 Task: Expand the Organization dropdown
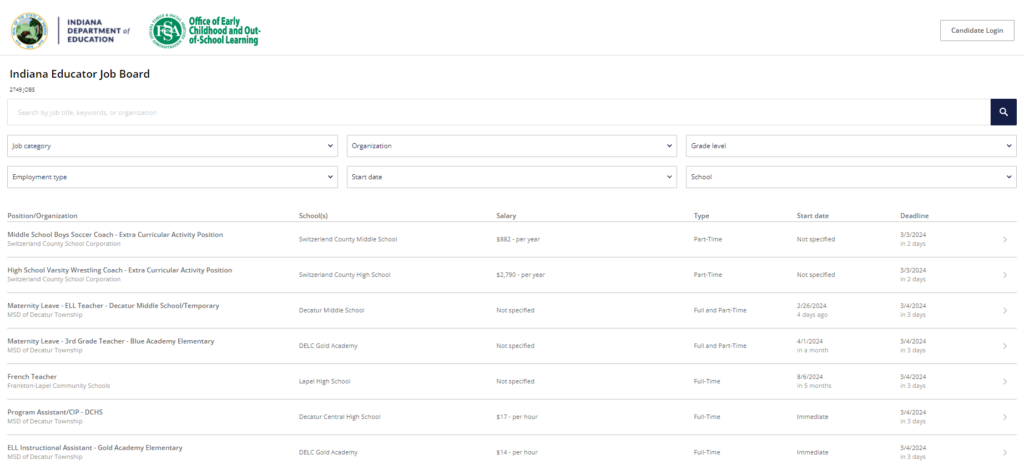tap(512, 146)
